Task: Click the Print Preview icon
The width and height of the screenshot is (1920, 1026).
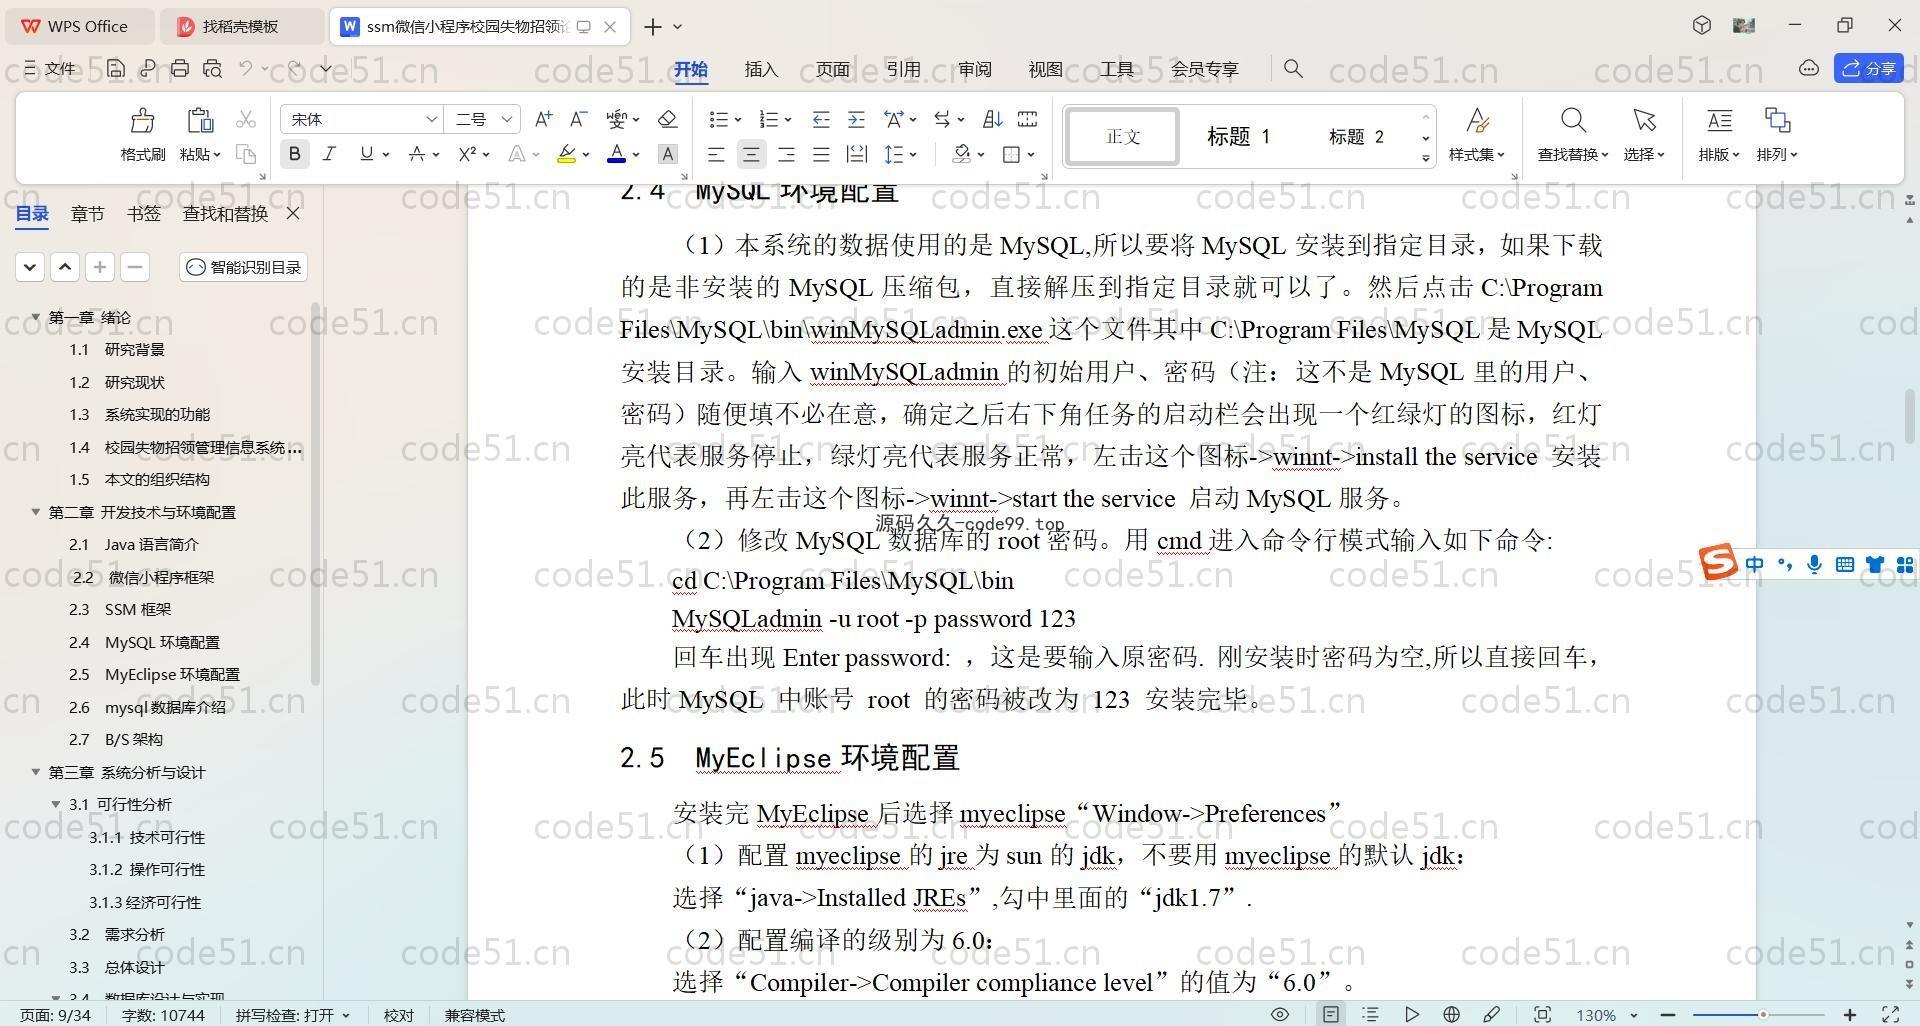Action: tap(212, 68)
